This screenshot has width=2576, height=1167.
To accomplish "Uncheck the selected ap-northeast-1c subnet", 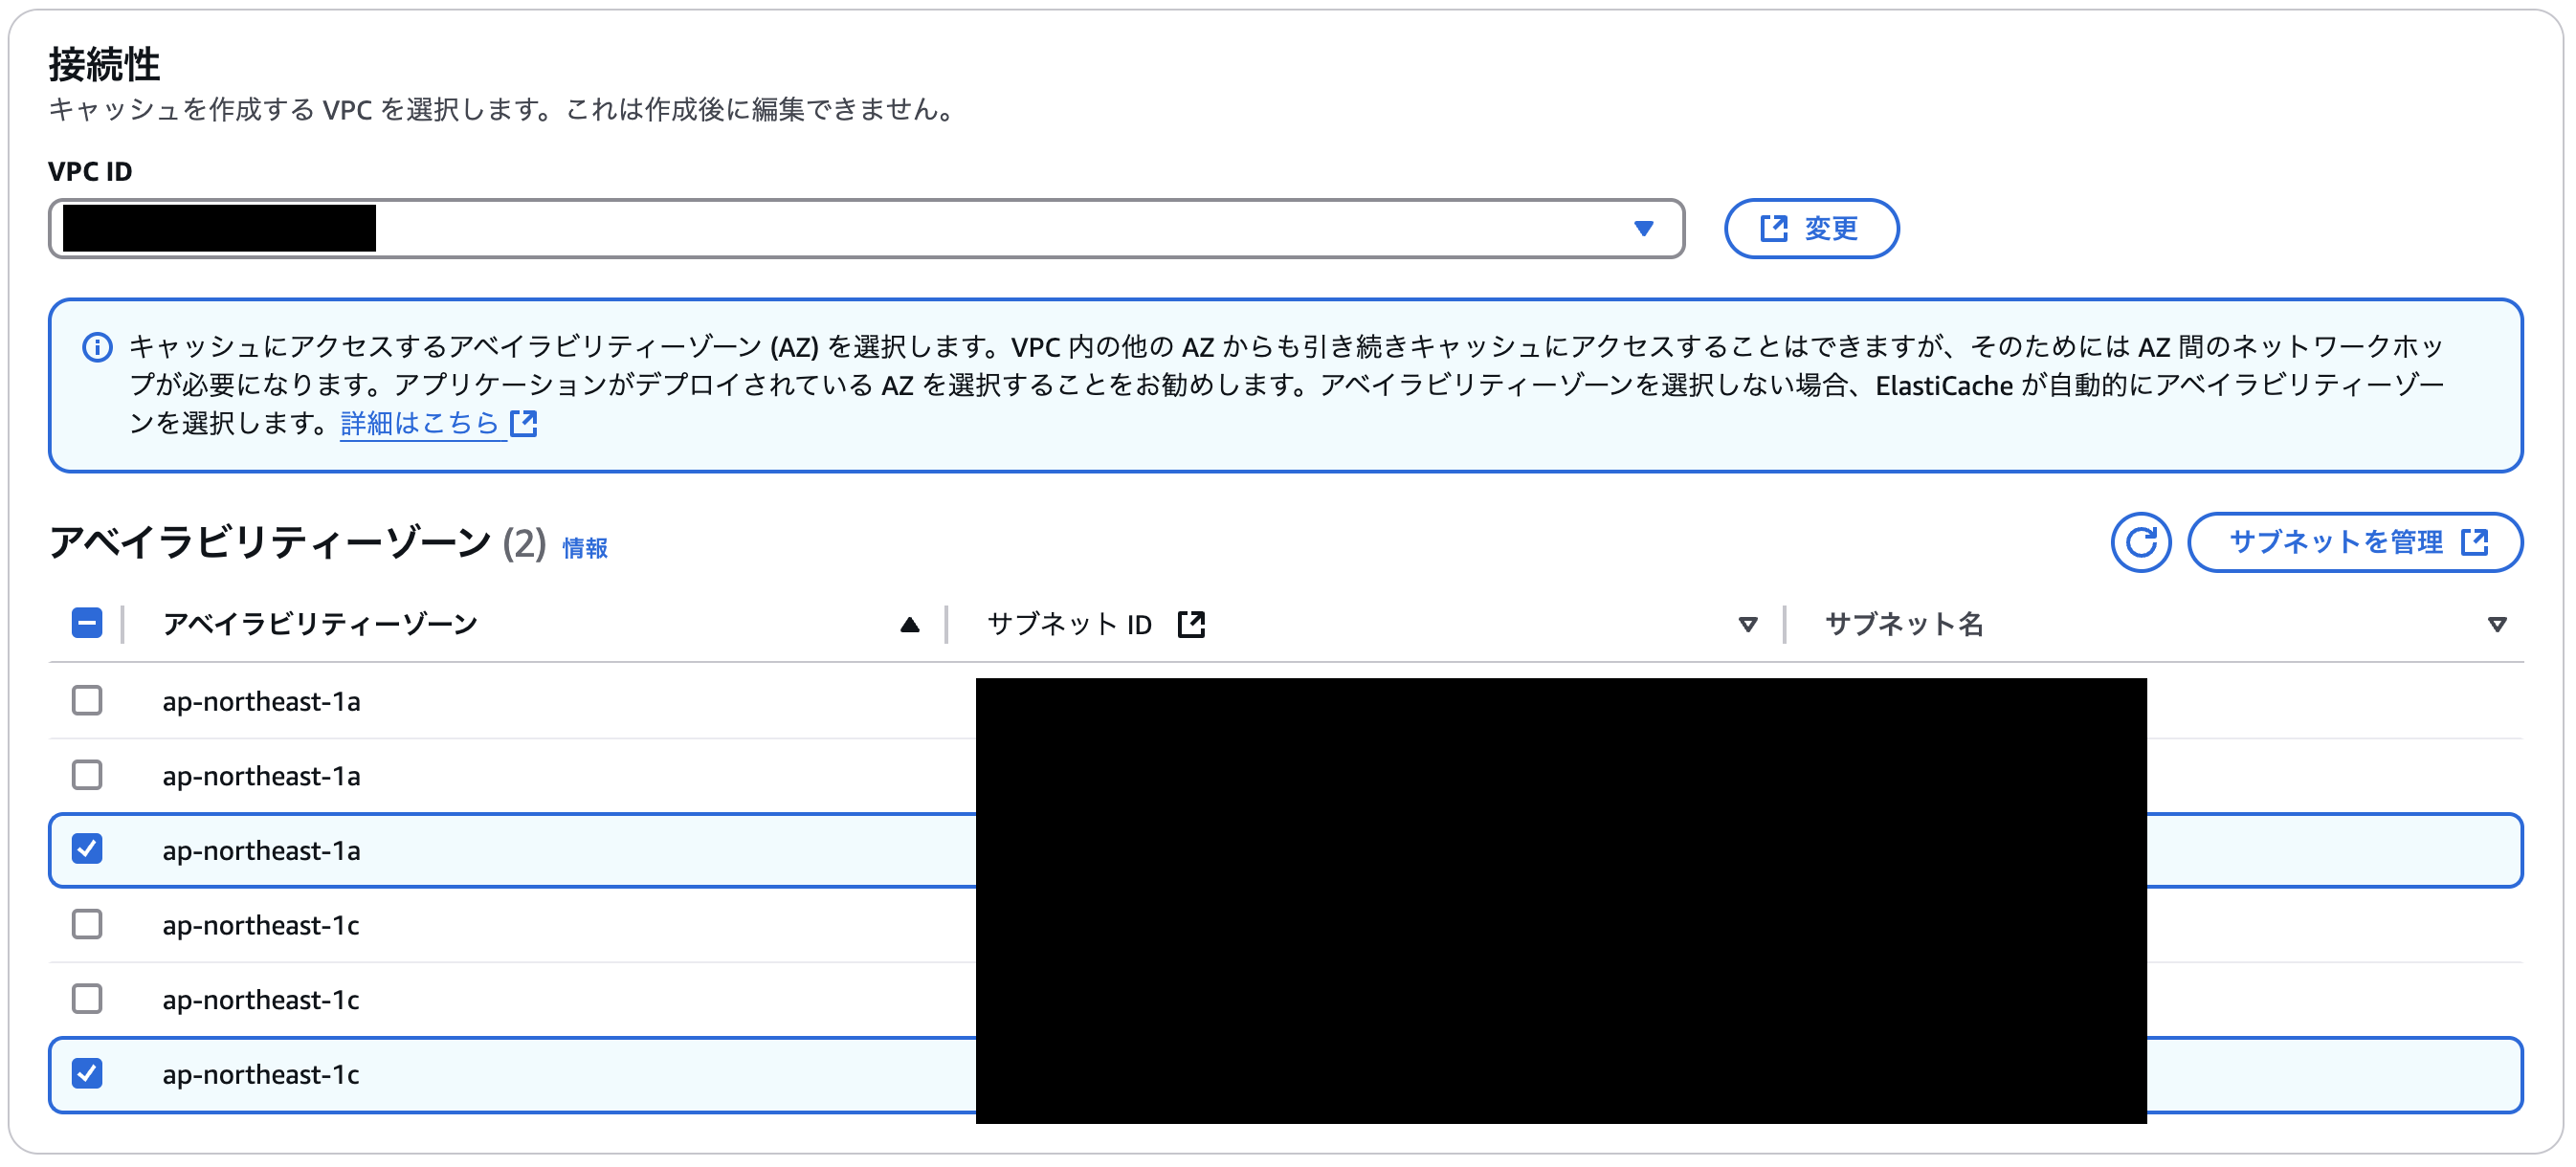I will (x=87, y=1074).
